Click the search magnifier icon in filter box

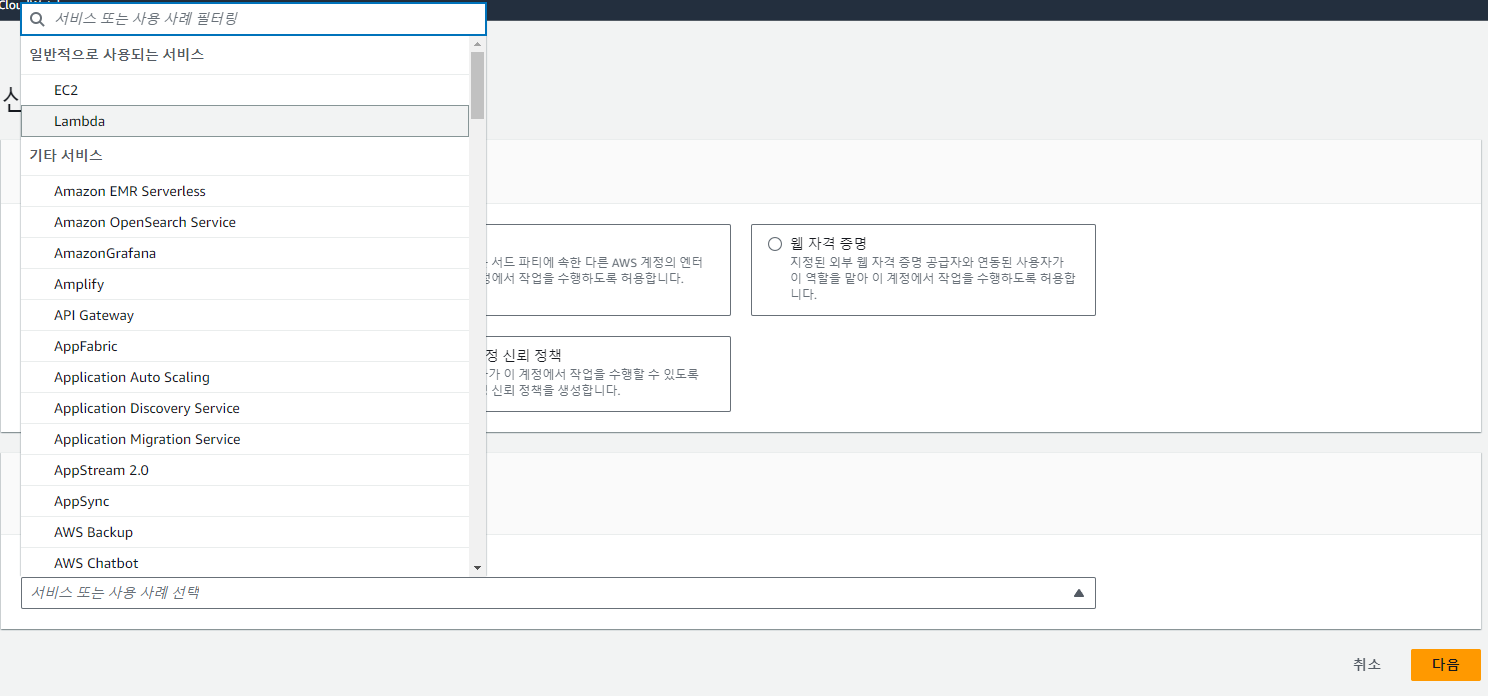coord(38,19)
